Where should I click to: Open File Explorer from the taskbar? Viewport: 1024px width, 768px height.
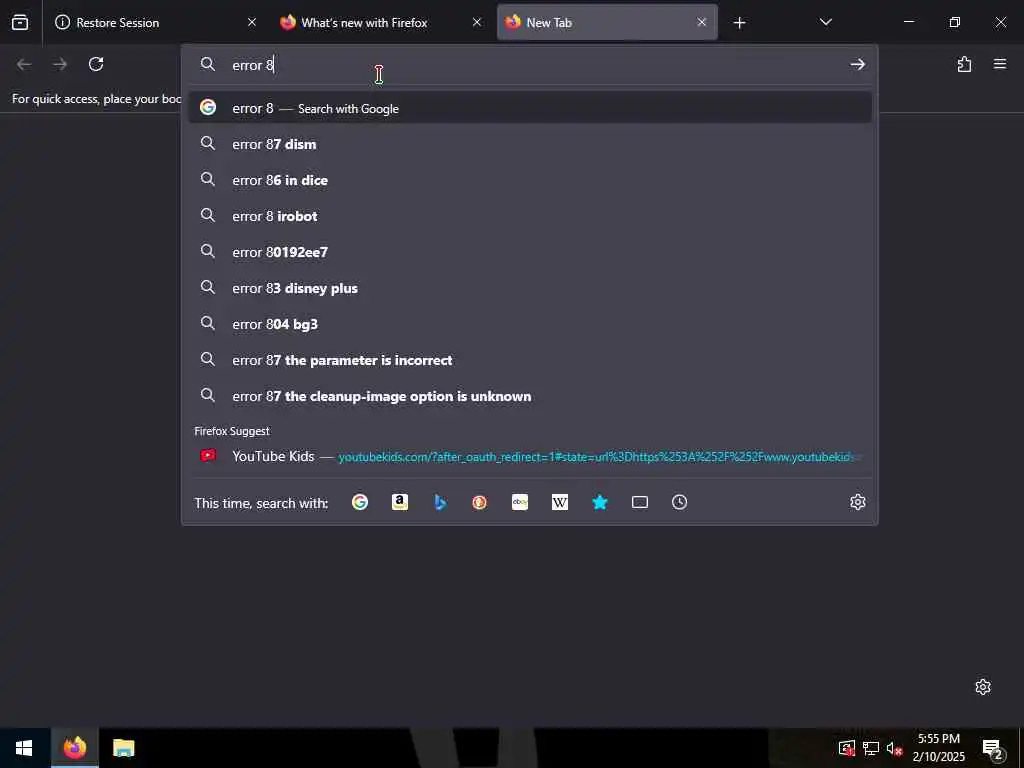point(123,748)
